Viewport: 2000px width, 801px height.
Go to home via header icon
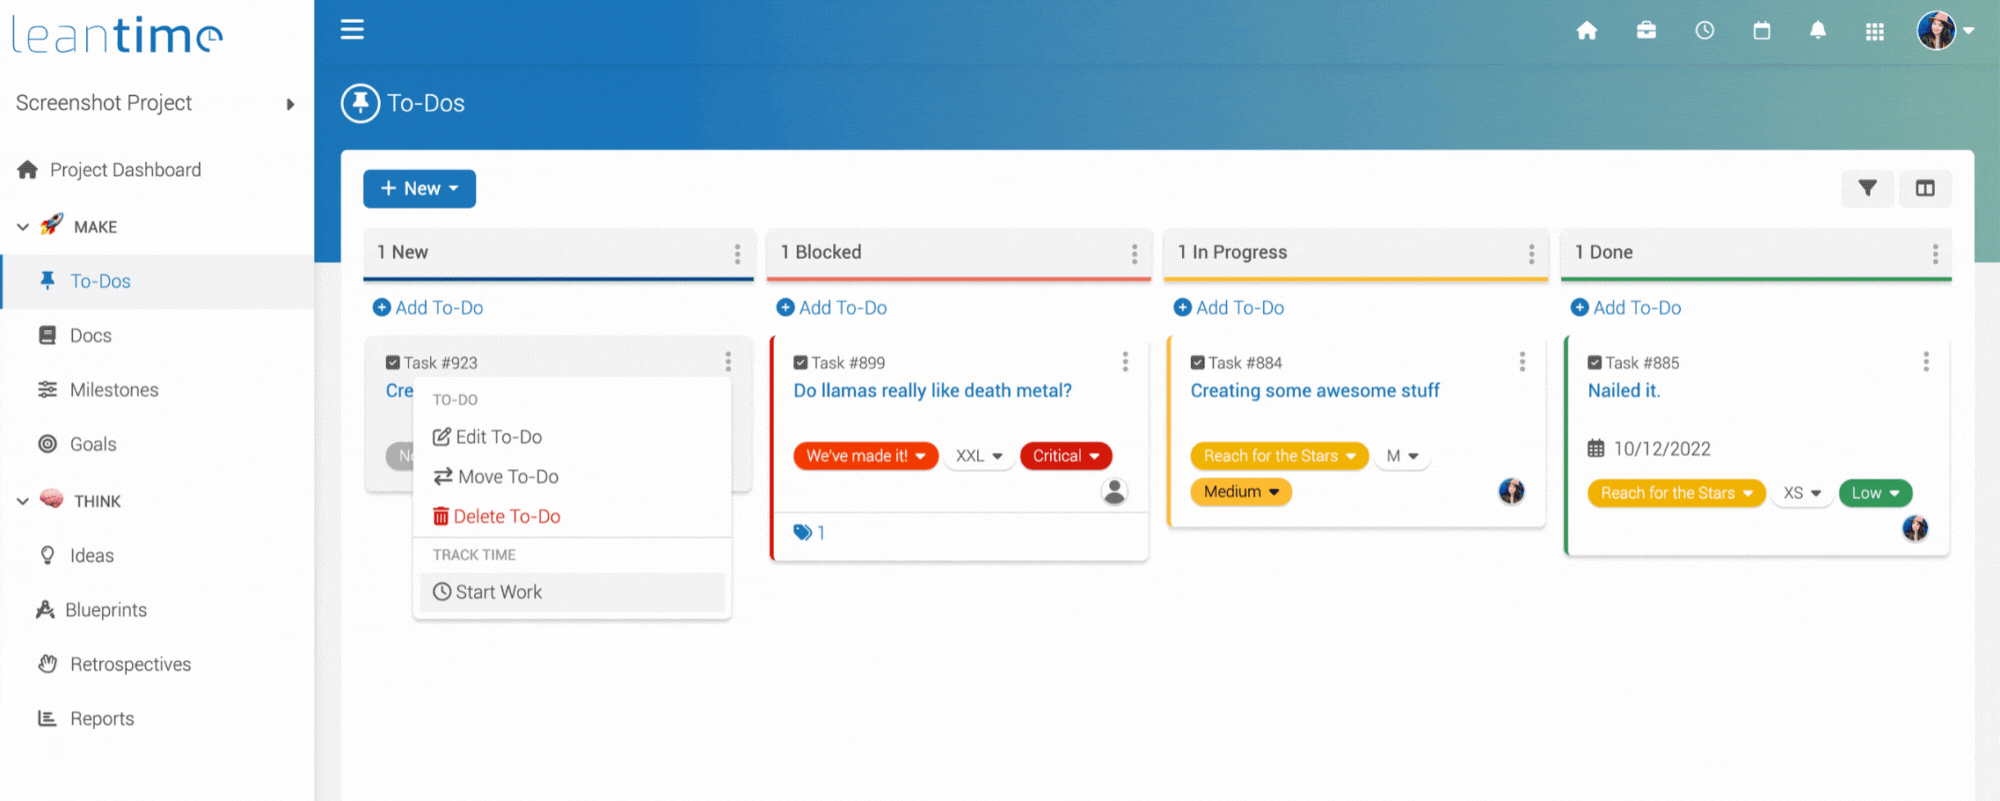pos(1587,31)
